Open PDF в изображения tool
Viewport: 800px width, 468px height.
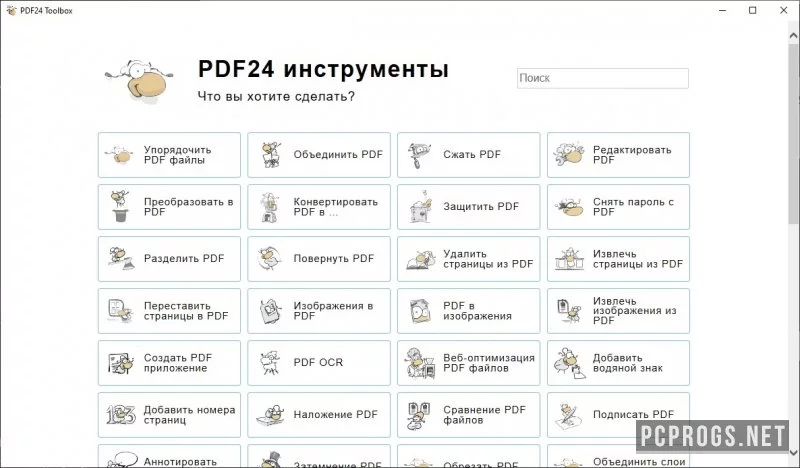pyautogui.click(x=468, y=311)
